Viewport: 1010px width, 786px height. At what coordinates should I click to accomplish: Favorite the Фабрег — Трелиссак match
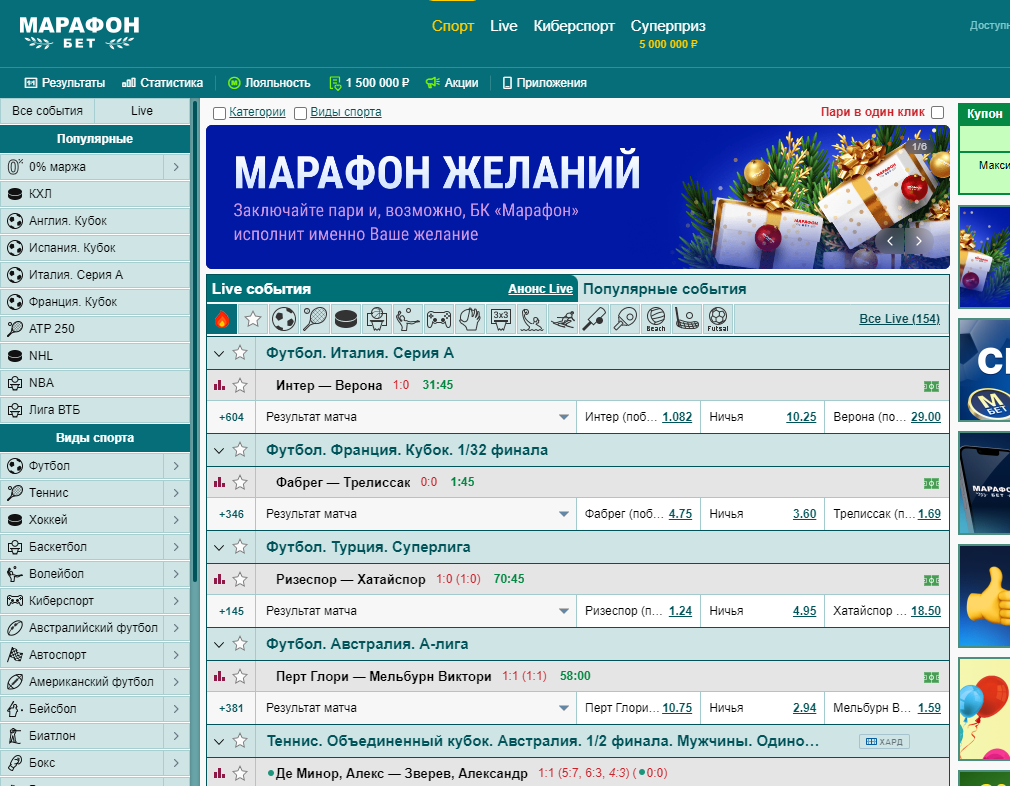[x=240, y=482]
